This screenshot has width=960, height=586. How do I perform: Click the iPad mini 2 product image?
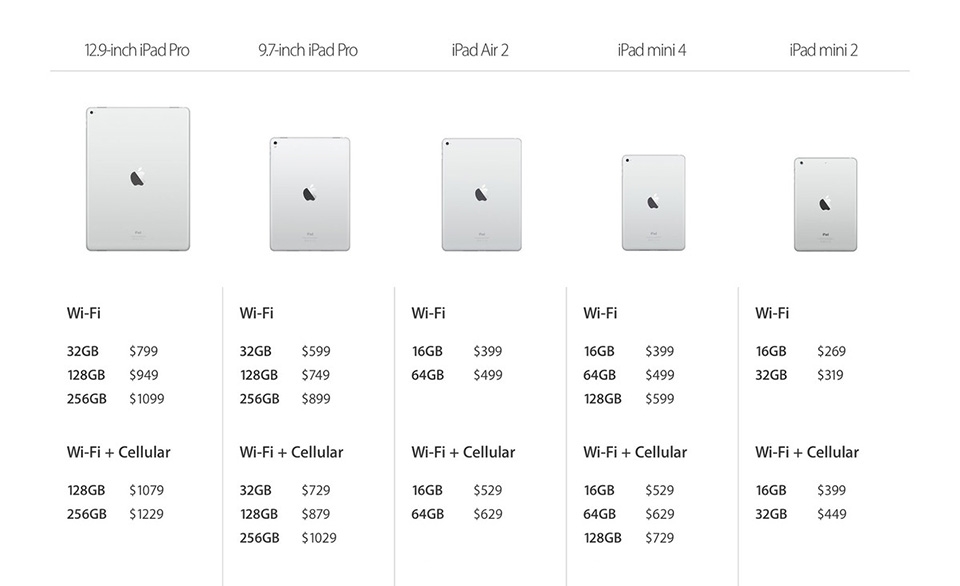(825, 205)
